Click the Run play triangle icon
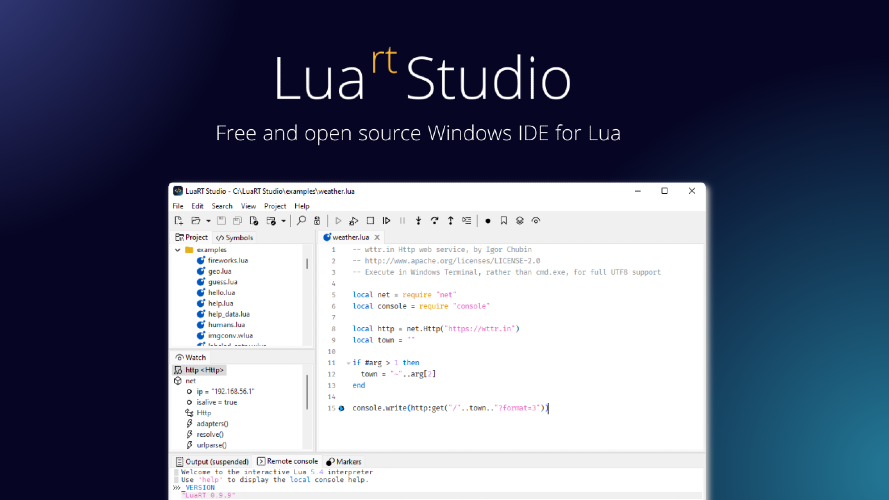Viewport: 889px width, 500px height. point(338,221)
